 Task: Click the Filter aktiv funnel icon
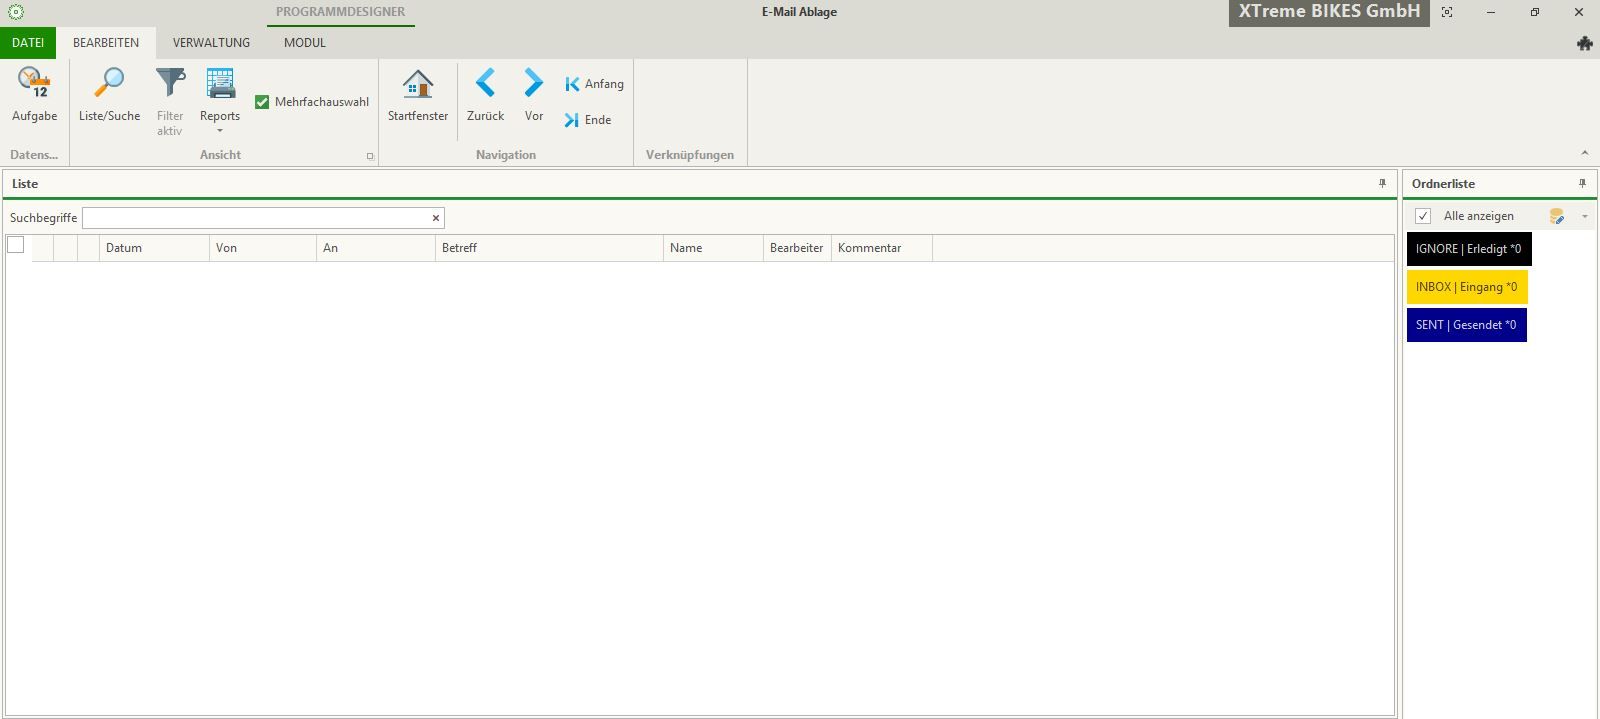(x=170, y=84)
